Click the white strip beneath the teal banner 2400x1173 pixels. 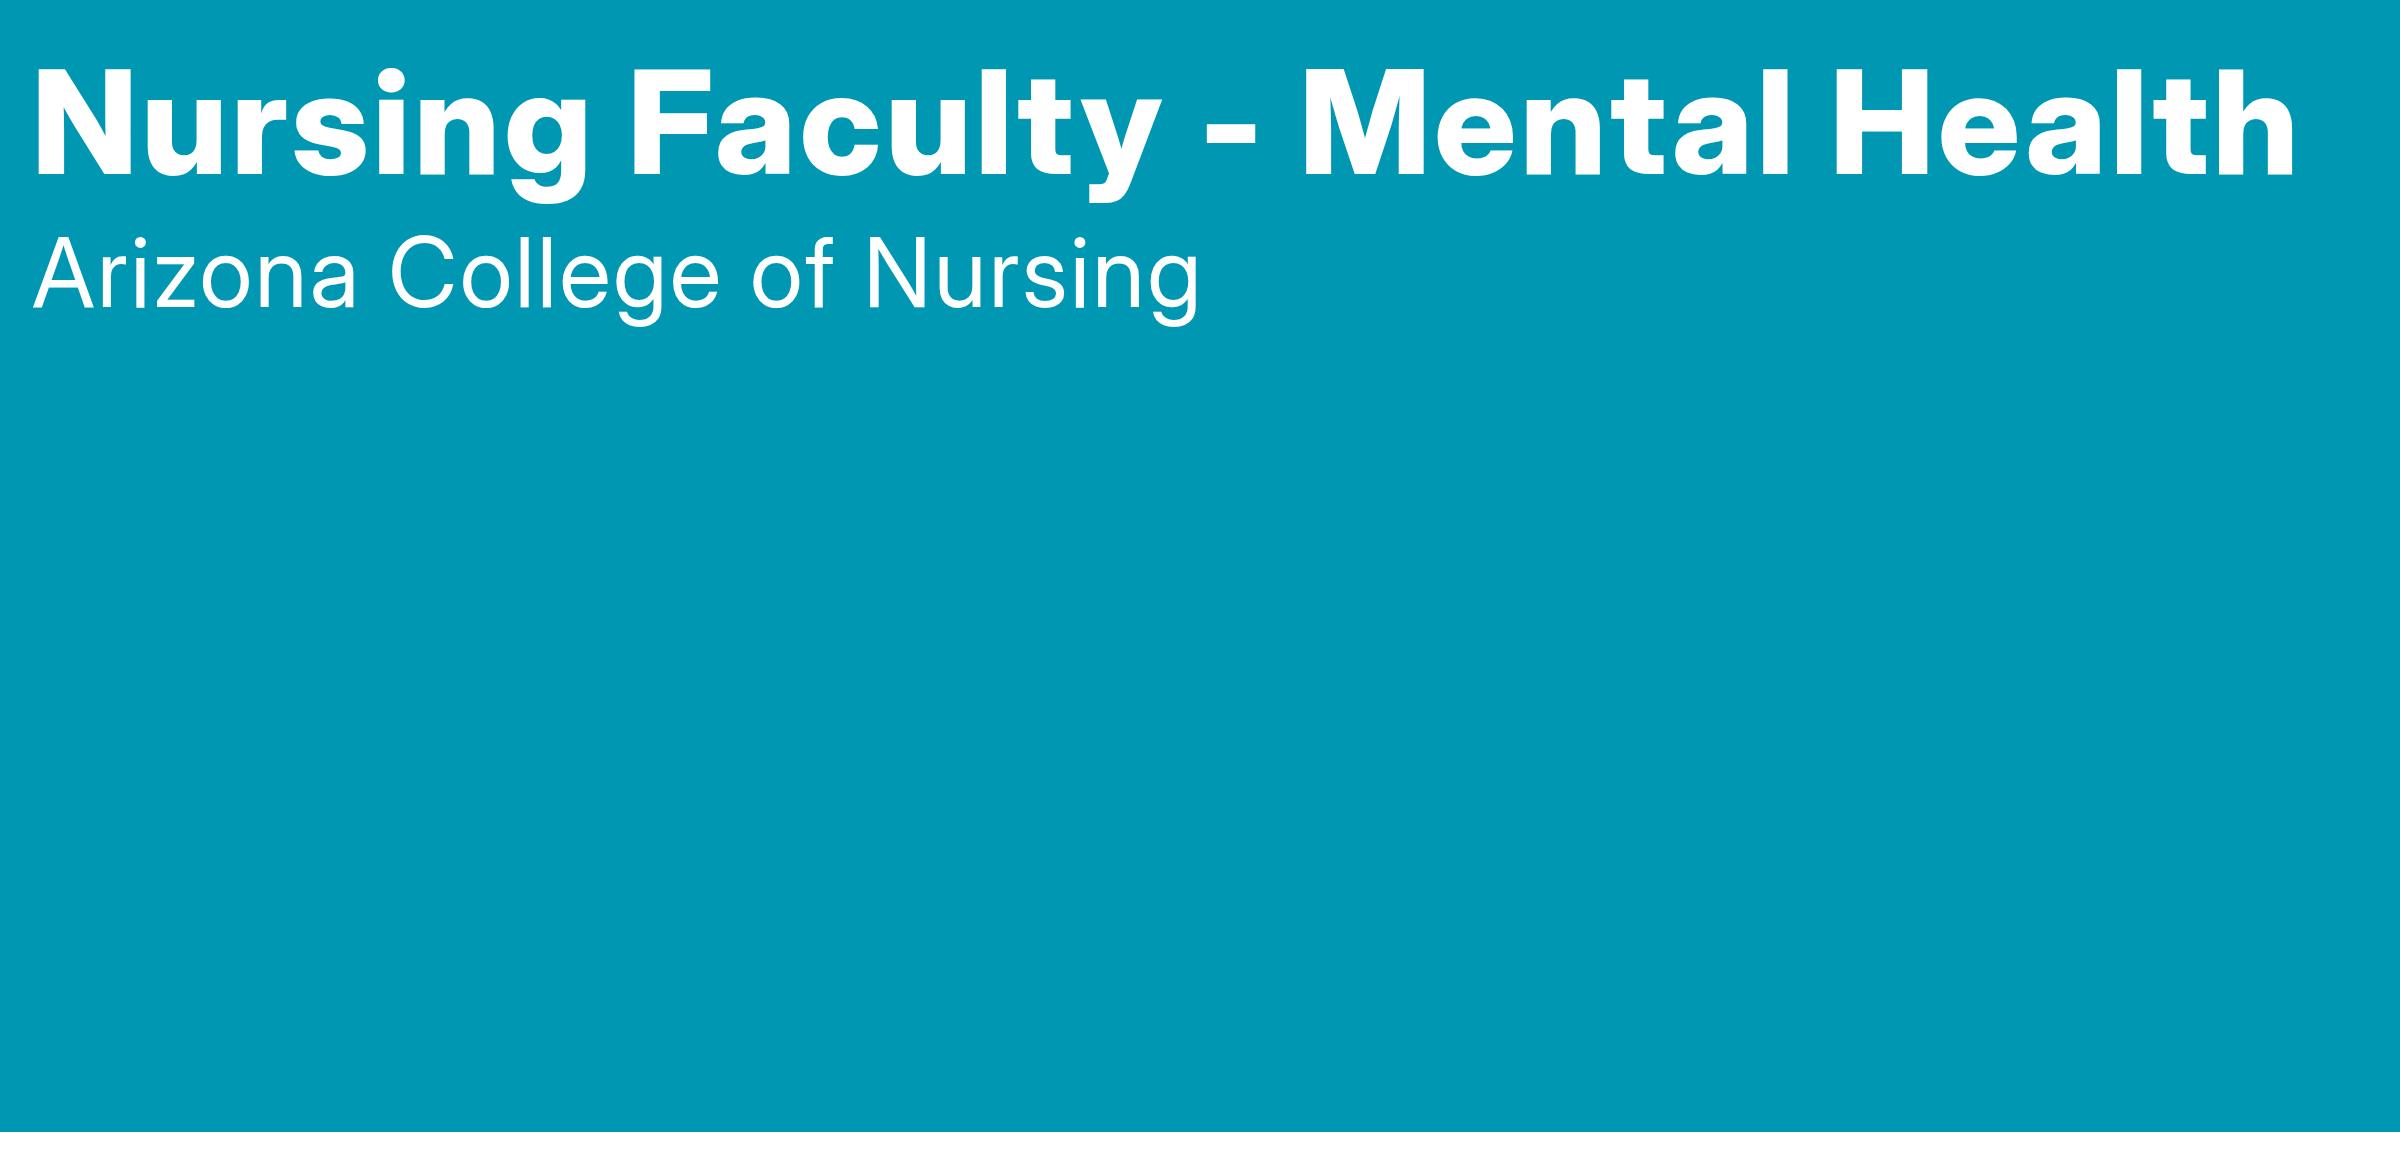pyautogui.click(x=1200, y=1153)
